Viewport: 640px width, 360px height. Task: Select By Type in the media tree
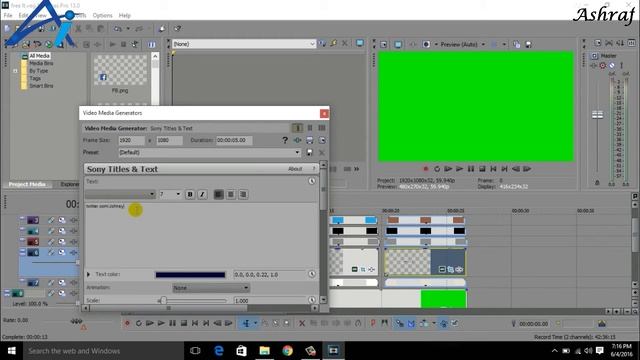point(38,71)
